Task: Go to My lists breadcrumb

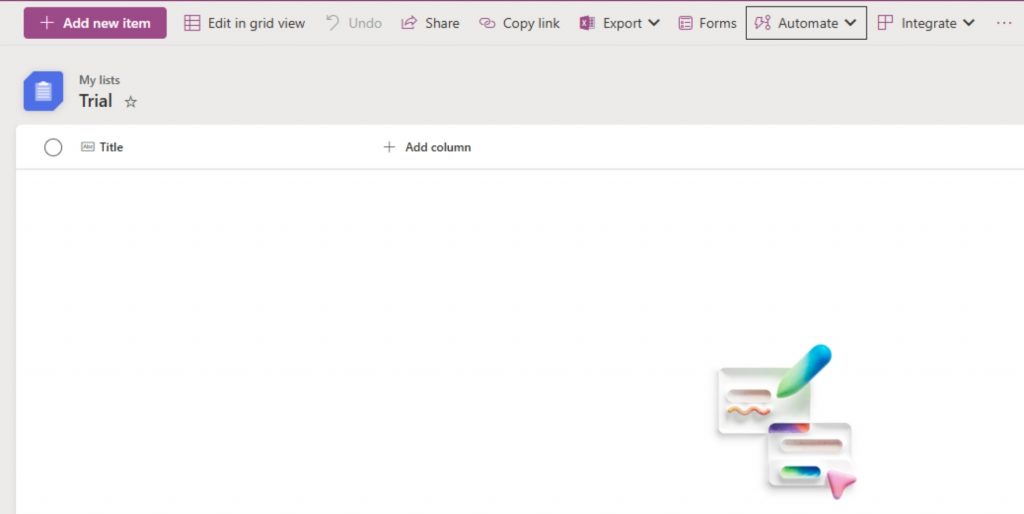Action: pyautogui.click(x=99, y=80)
